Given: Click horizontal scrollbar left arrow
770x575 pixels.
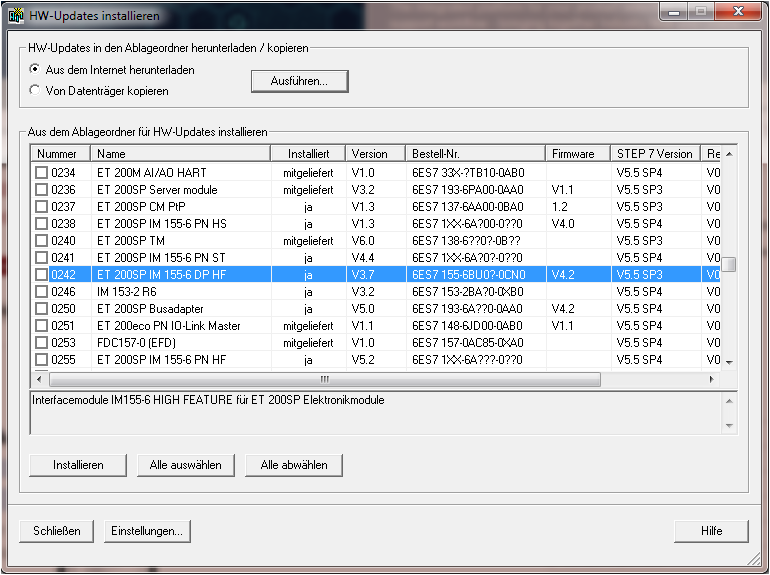Looking at the screenshot, I should point(39,379).
